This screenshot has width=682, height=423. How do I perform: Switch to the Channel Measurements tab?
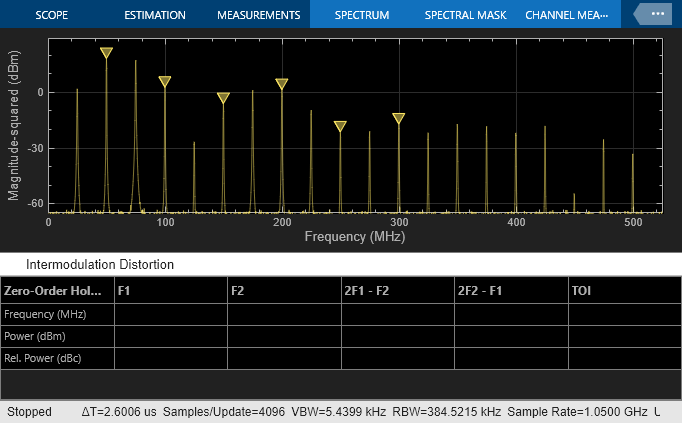(566, 16)
